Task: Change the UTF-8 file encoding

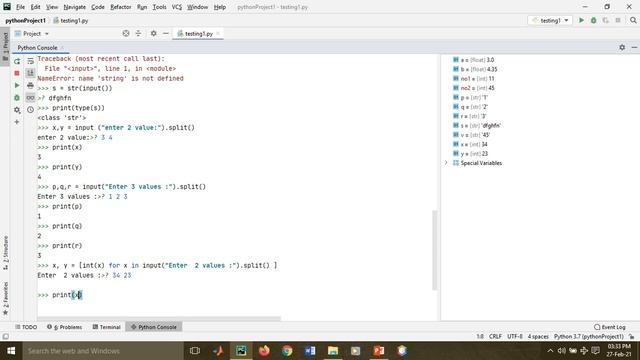Action: pos(515,337)
